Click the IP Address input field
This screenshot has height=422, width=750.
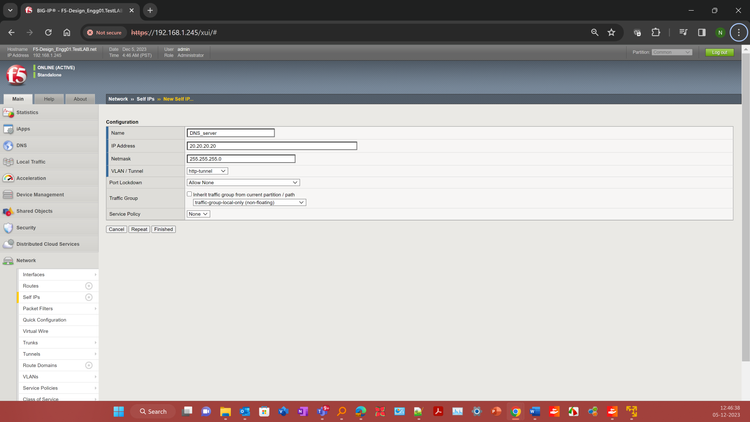point(272,146)
